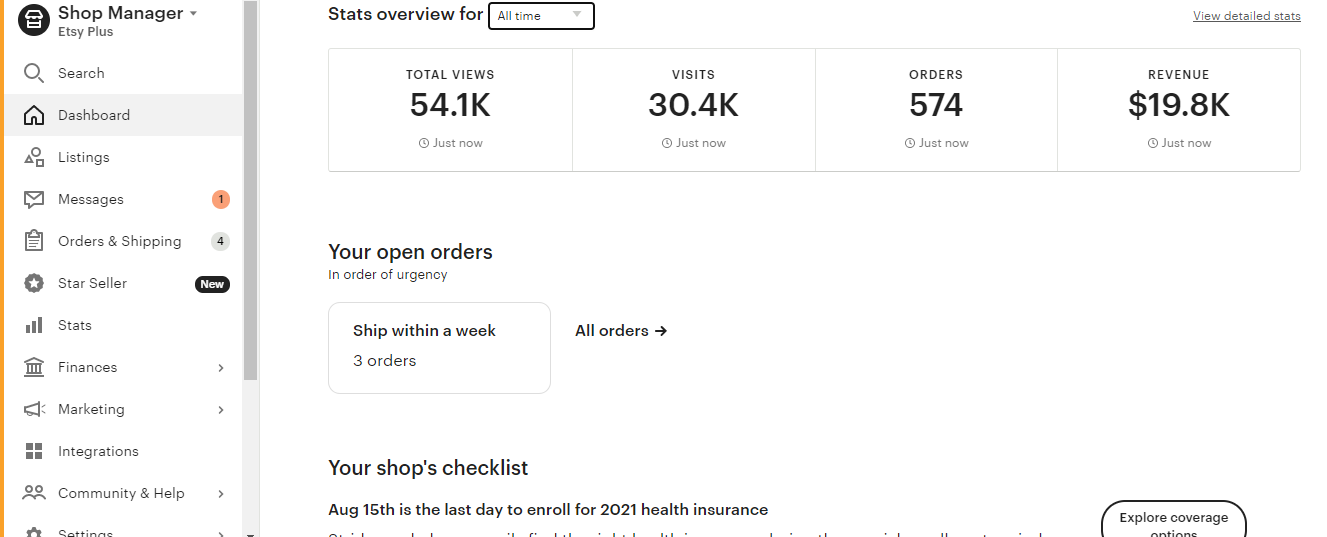The width and height of the screenshot is (1327, 537).
Task: Open Messages envelope icon
Action: coord(34,199)
